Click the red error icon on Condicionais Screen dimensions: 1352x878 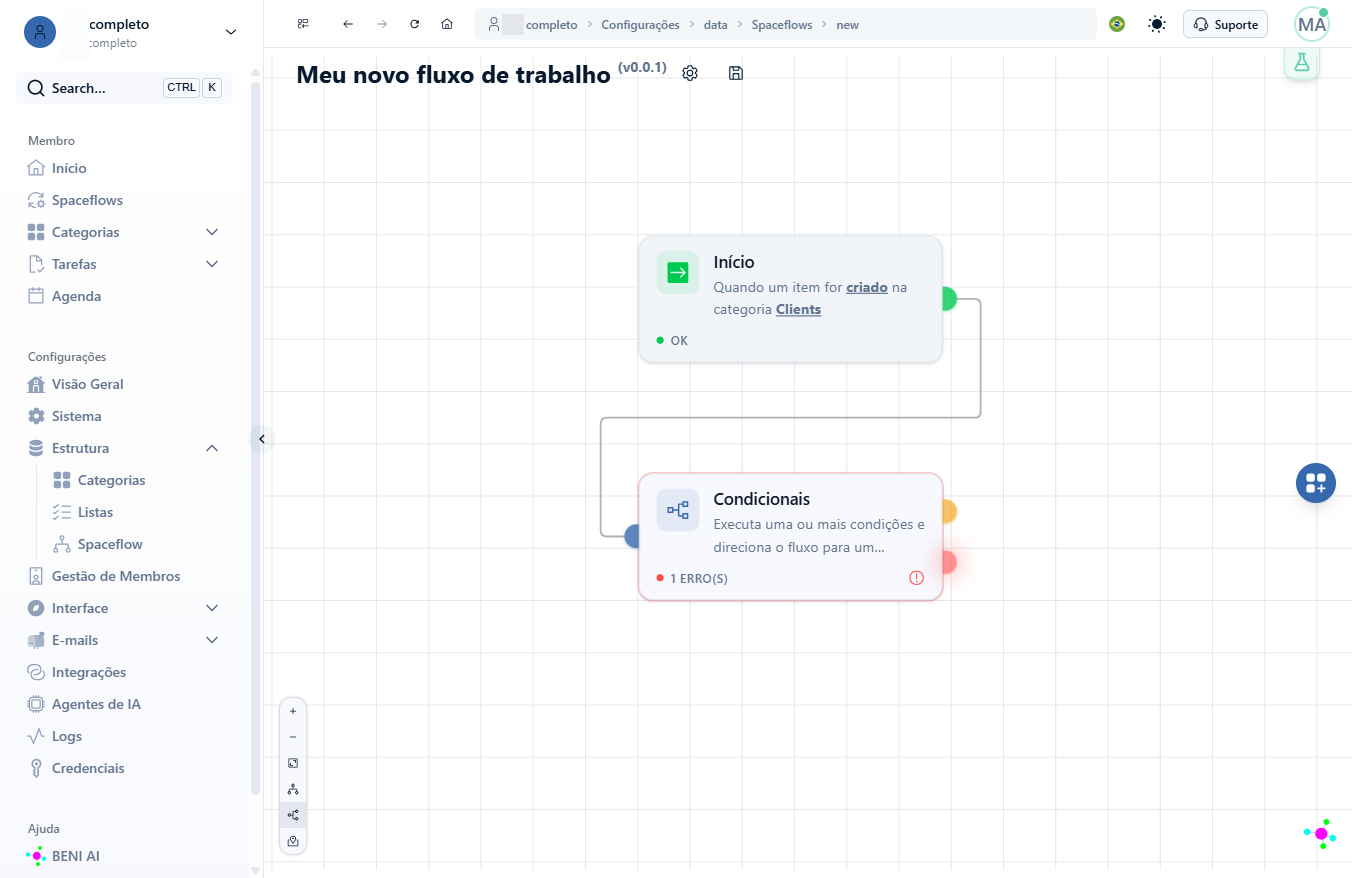916,577
